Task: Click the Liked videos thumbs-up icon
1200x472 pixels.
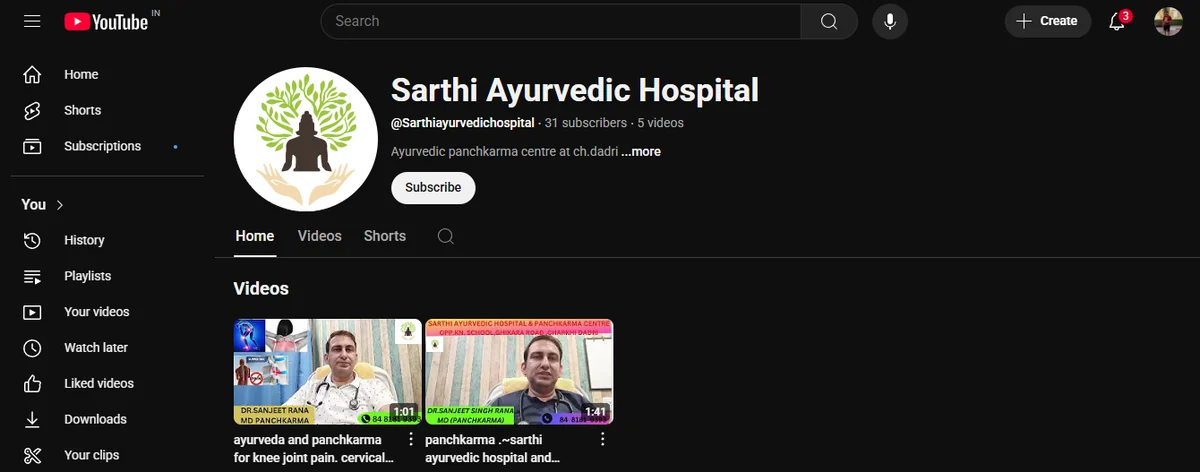Action: click(32, 384)
